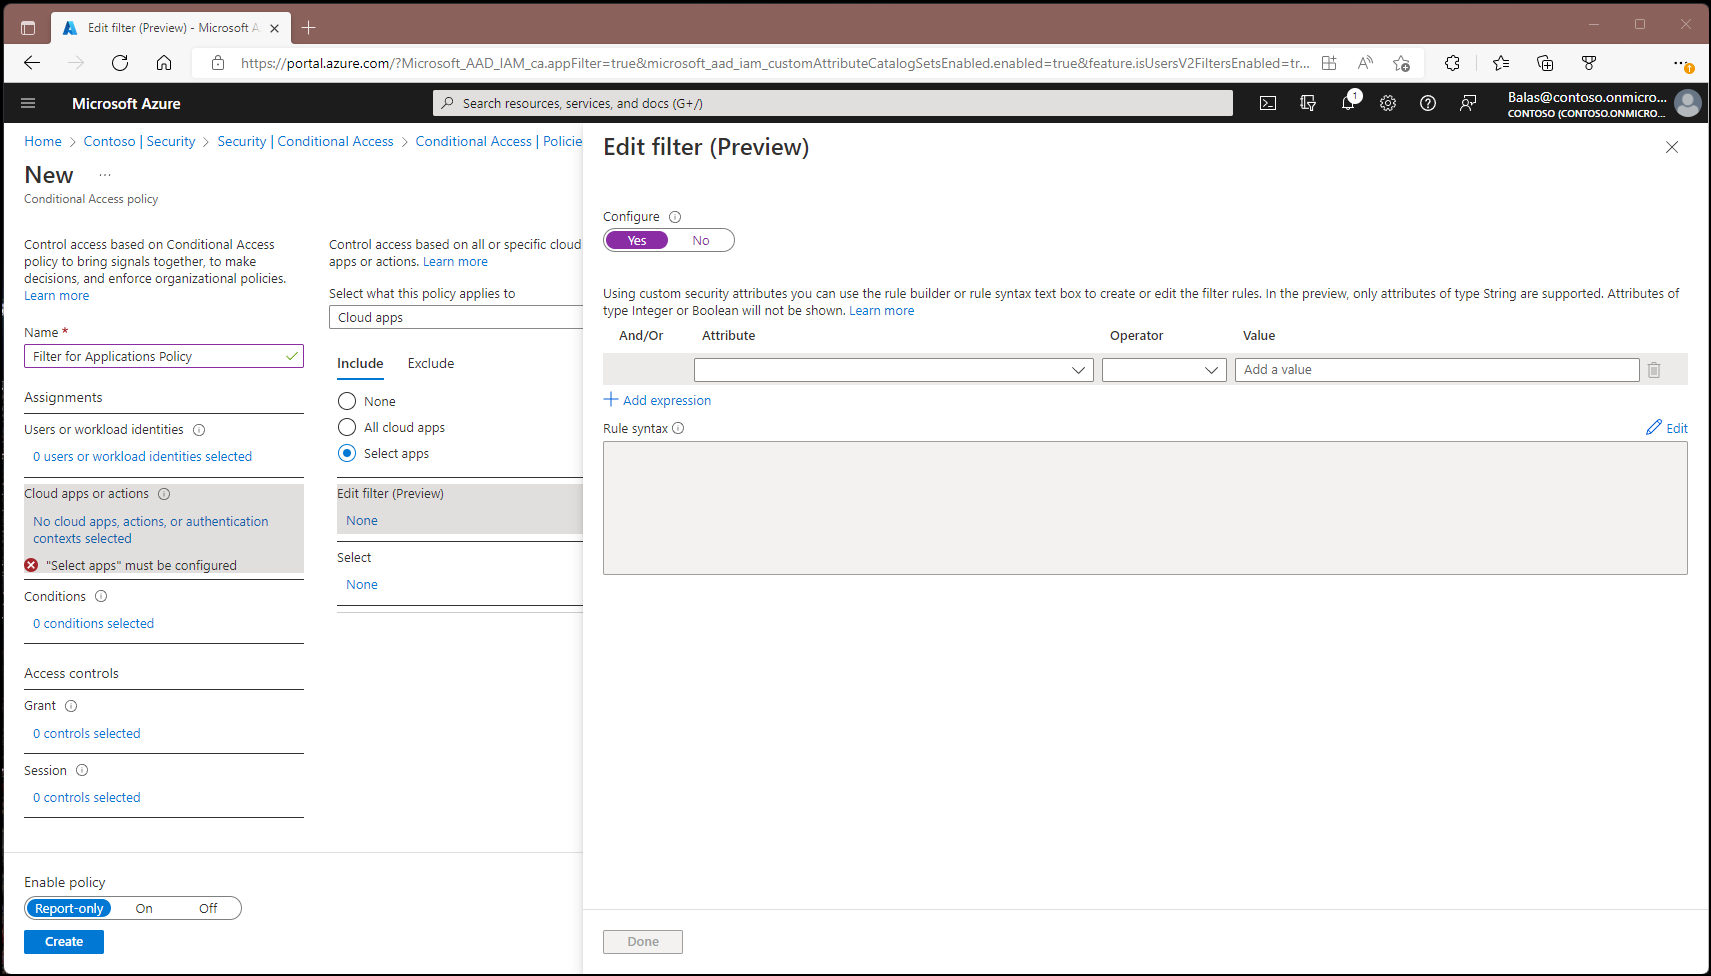
Task: Open browser Extensions puzzle icon
Action: (x=1452, y=63)
